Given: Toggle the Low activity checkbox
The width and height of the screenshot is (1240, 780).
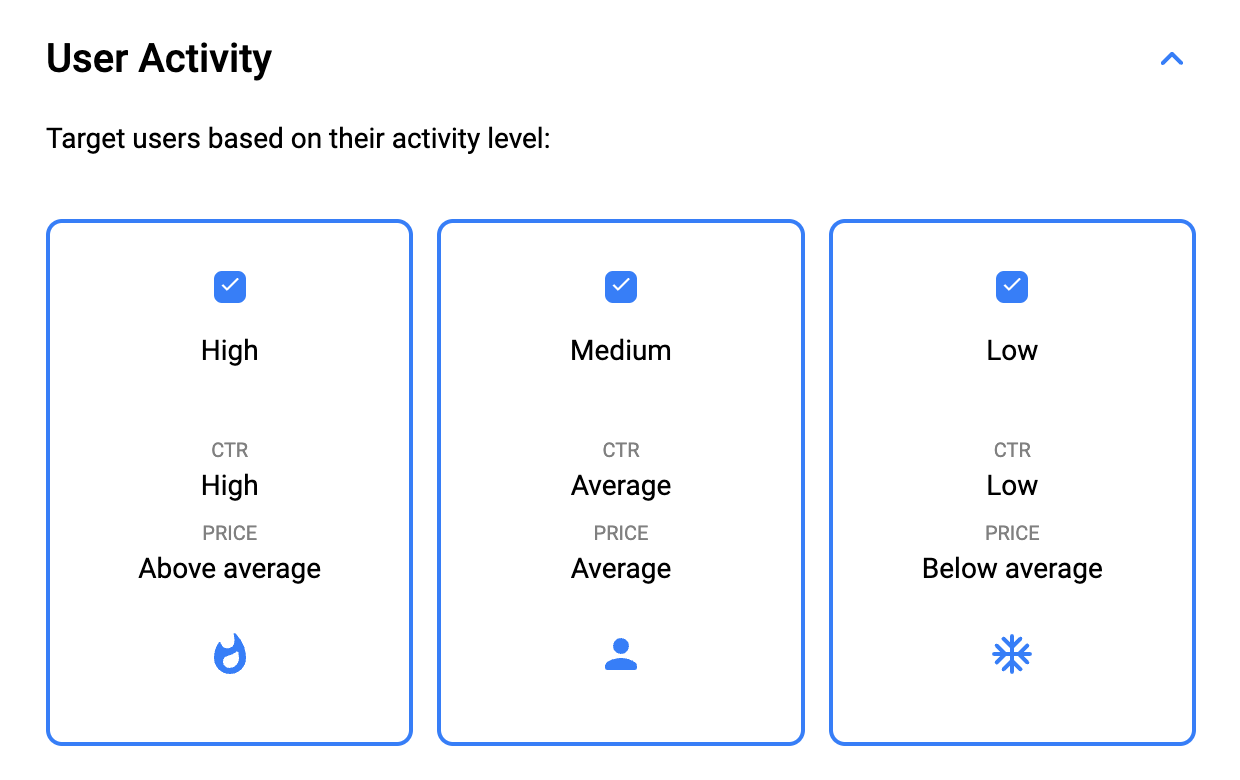Looking at the screenshot, I should tap(1012, 287).
